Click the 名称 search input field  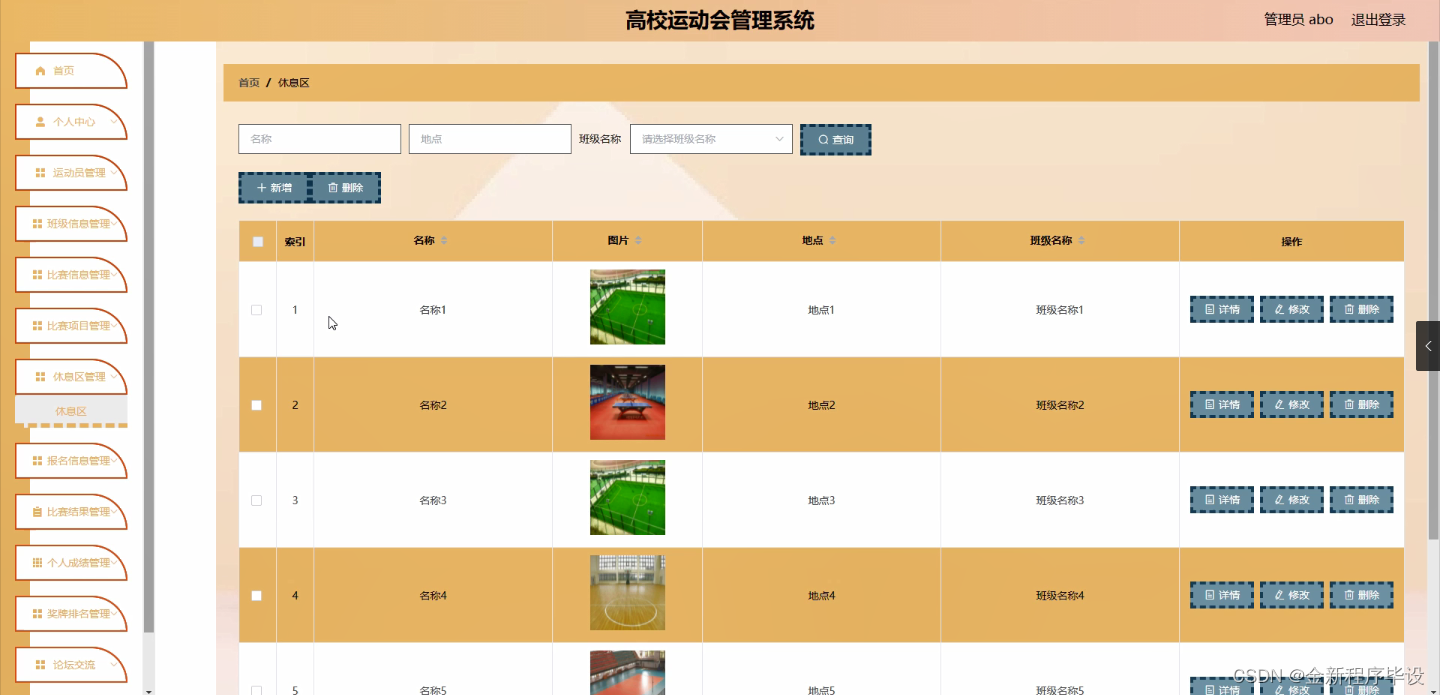(319, 139)
